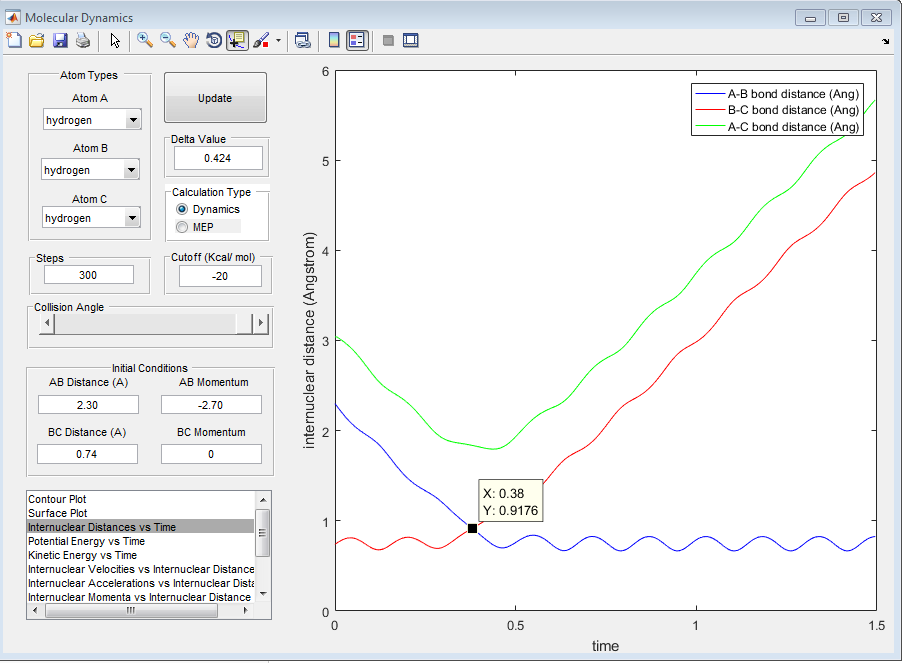Insert a colorbar from the toolbar
This screenshot has width=902, height=663.
(334, 41)
